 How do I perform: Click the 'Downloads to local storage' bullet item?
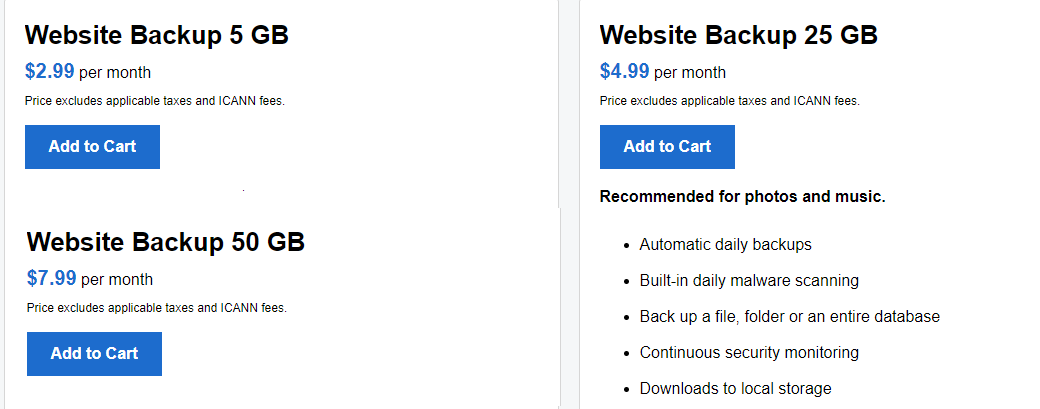pos(736,388)
